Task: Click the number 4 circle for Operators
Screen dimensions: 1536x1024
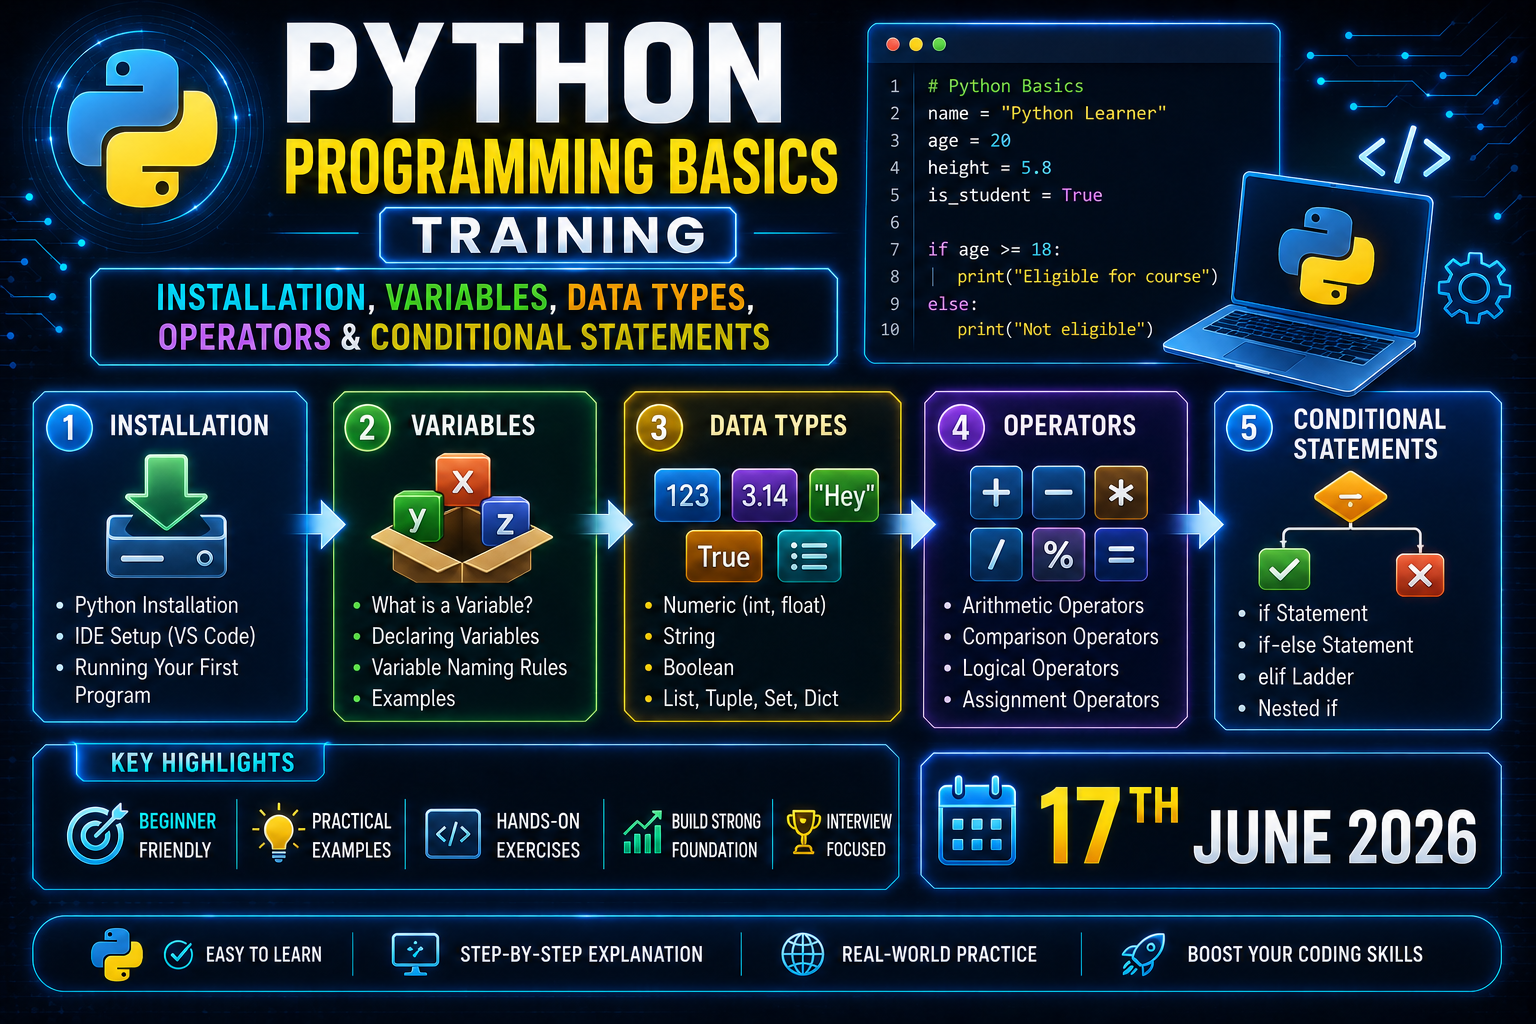Action: click(x=961, y=427)
